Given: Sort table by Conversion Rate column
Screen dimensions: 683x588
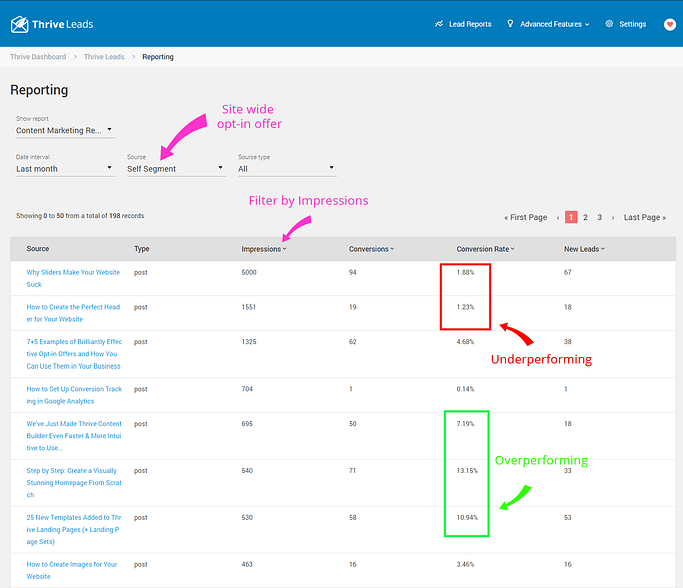Looking at the screenshot, I should click(x=485, y=249).
